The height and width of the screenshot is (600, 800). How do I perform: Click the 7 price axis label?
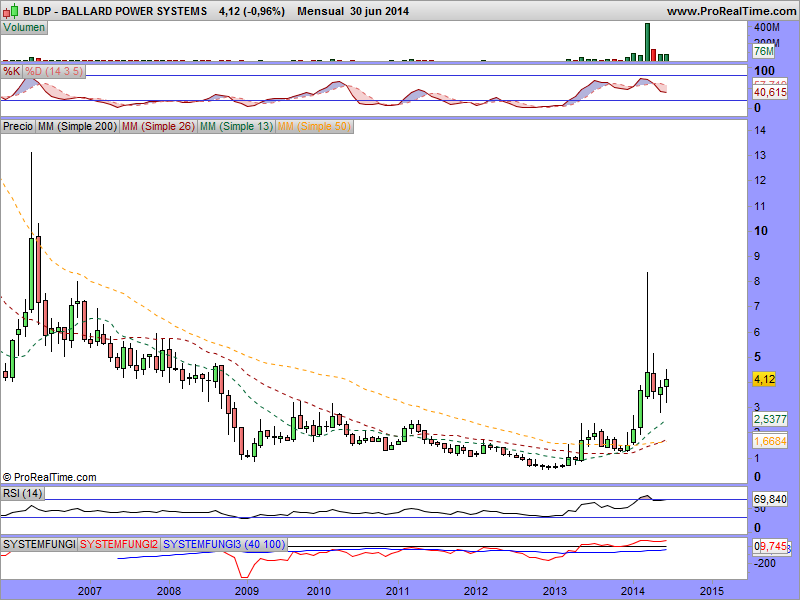point(757,306)
